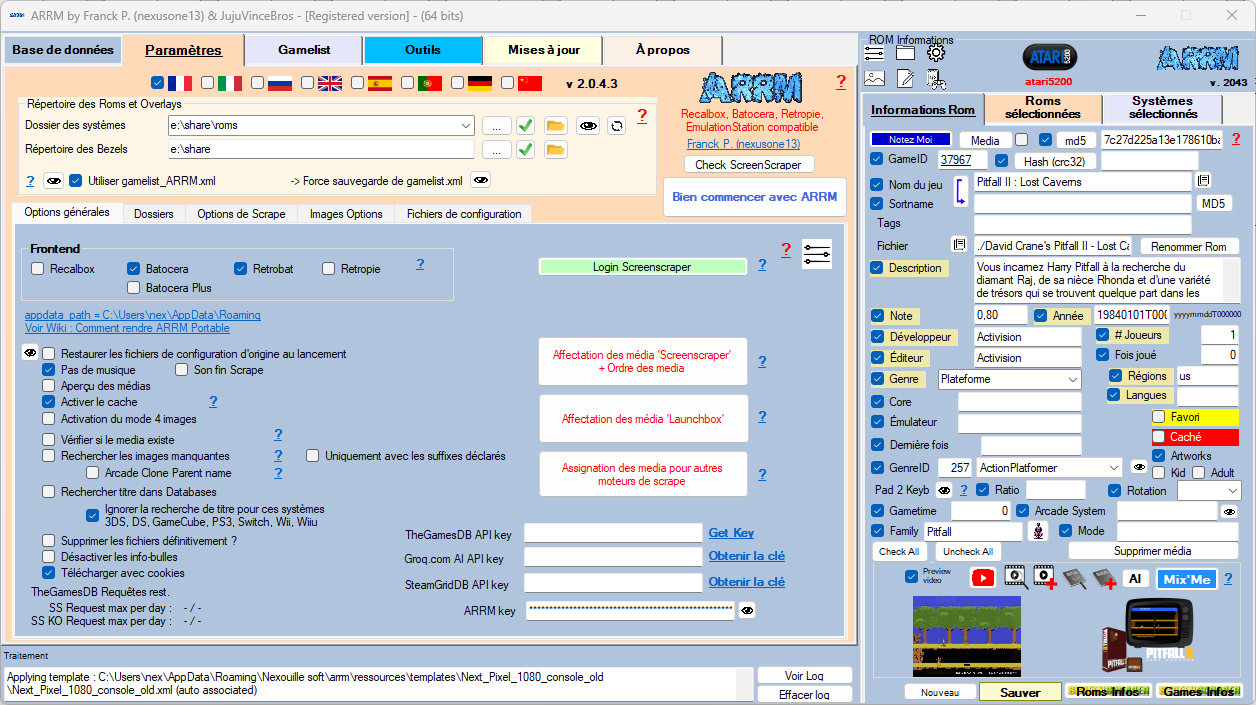Viewport: 1256px width, 705px height.
Task: Open the Outils tab
Action: click(422, 50)
